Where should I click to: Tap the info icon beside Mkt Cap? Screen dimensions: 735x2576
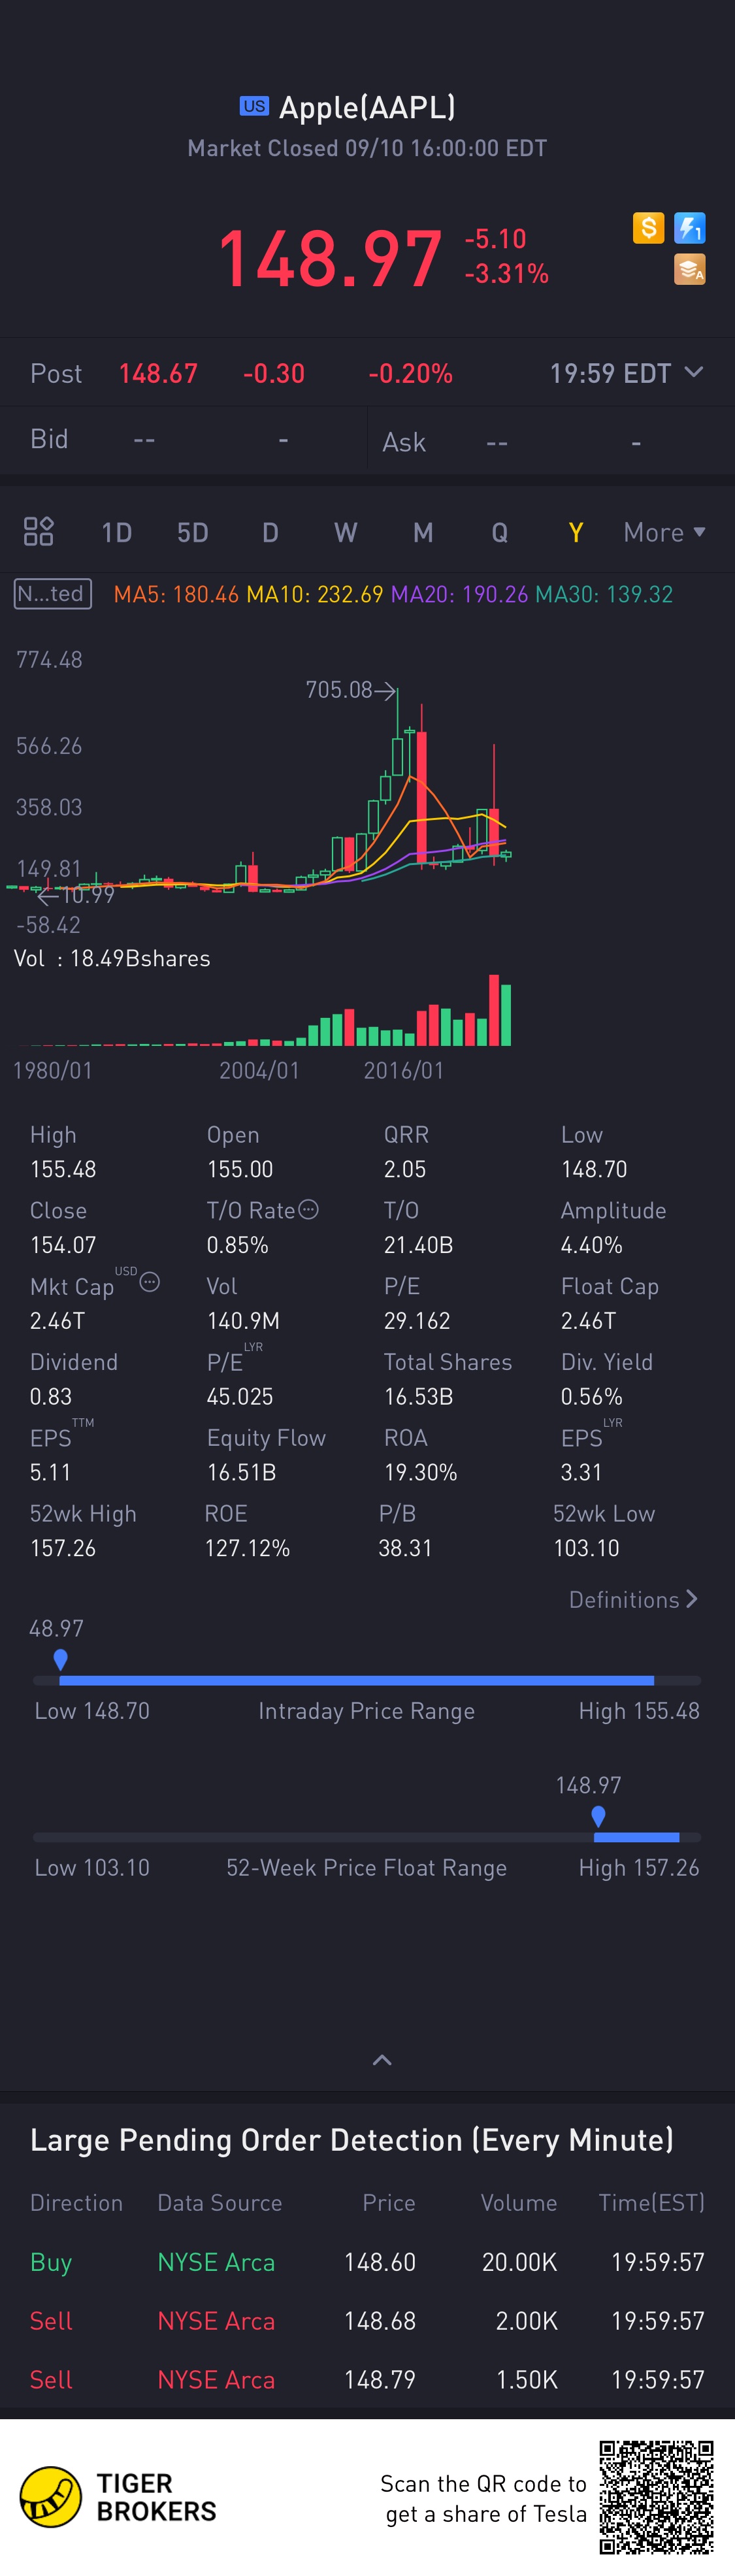(150, 1281)
